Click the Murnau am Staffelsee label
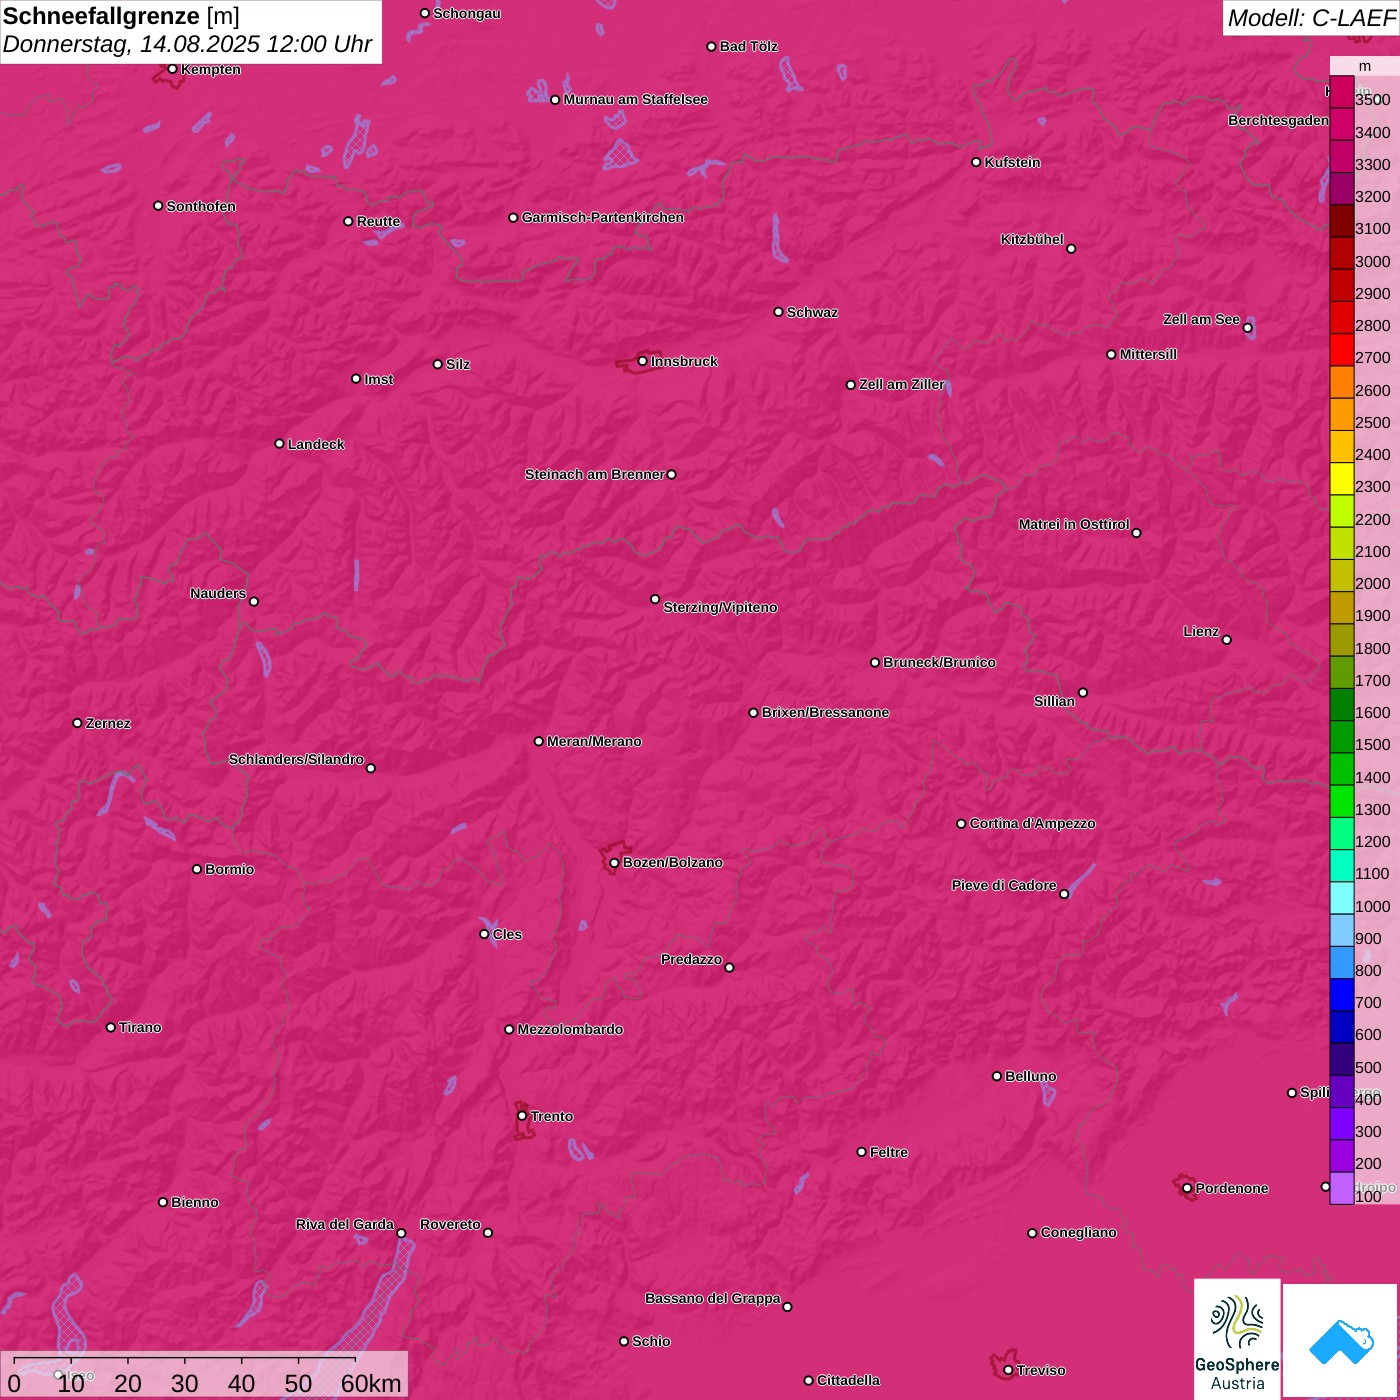Viewport: 1400px width, 1400px height. [x=635, y=99]
